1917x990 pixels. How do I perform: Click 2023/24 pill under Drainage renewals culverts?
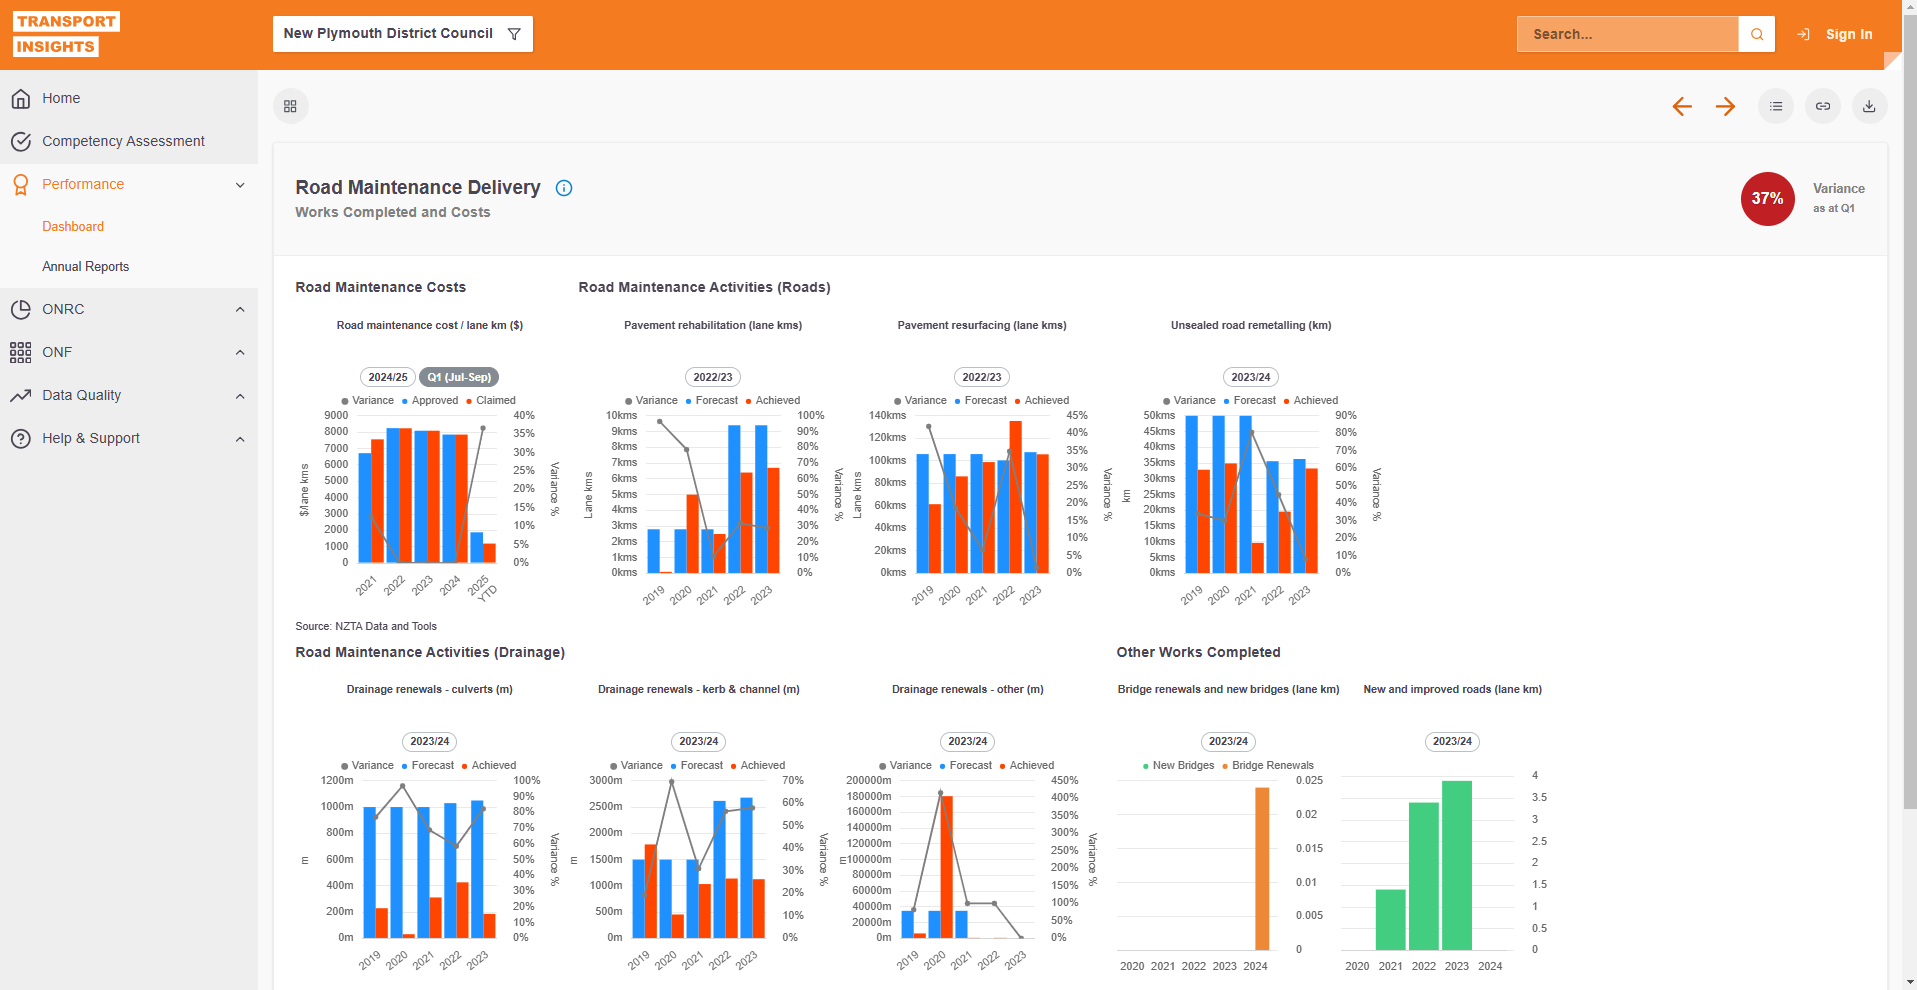(430, 741)
